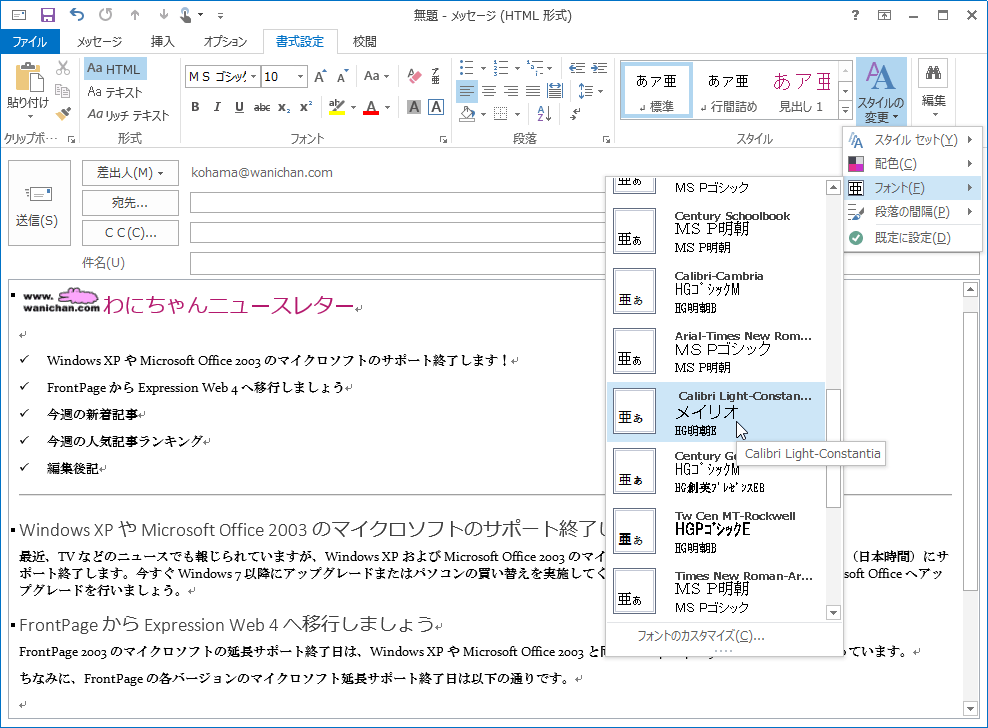This screenshot has height=728, width=988.
Task: Click the 宛先... button
Action: point(130,203)
